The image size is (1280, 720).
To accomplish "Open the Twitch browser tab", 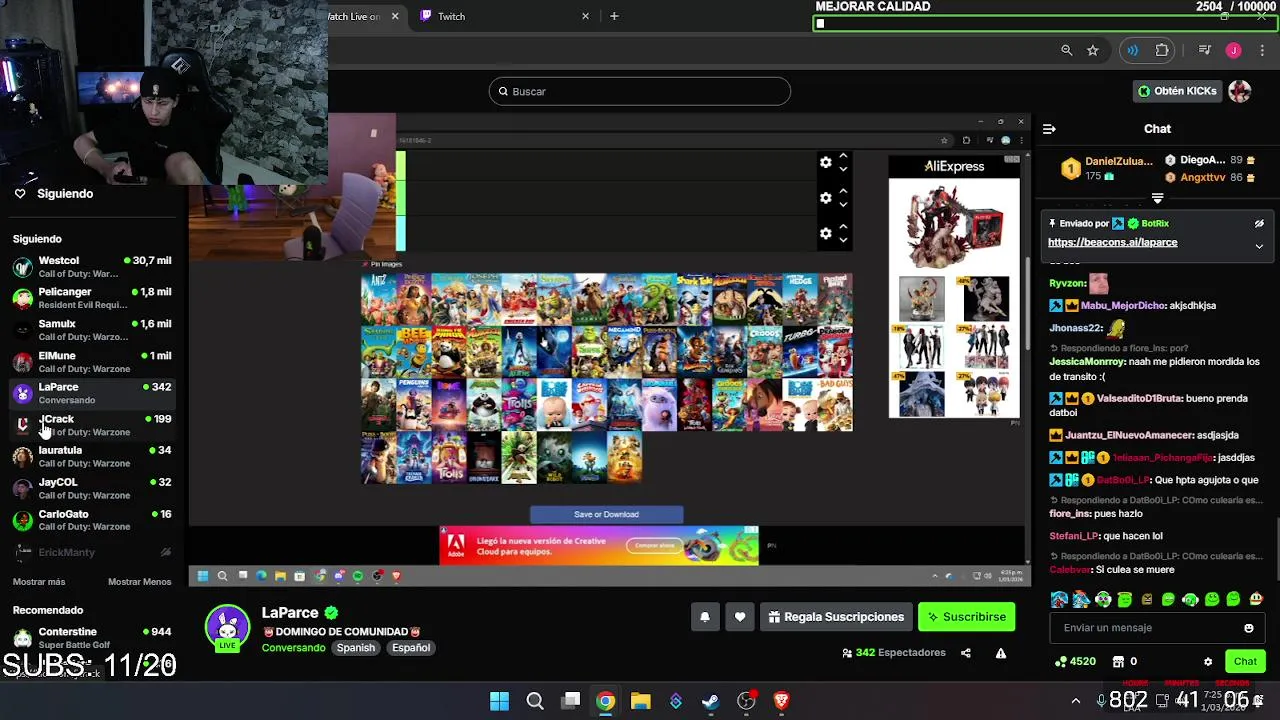I will (x=505, y=16).
